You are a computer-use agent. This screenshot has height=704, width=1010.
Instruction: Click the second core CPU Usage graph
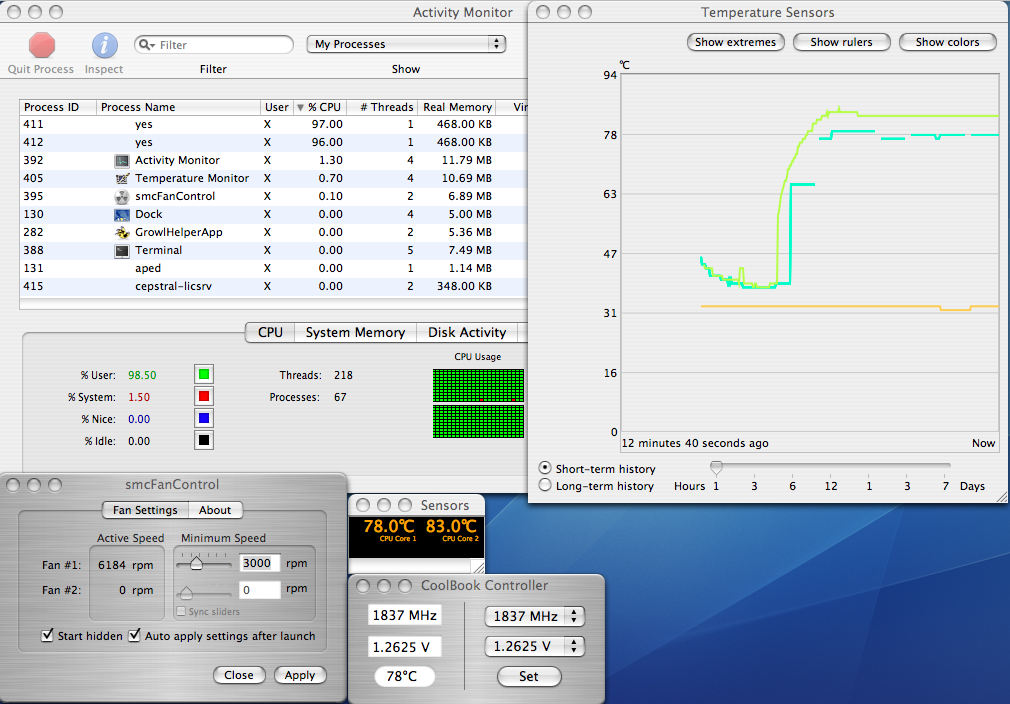click(478, 421)
